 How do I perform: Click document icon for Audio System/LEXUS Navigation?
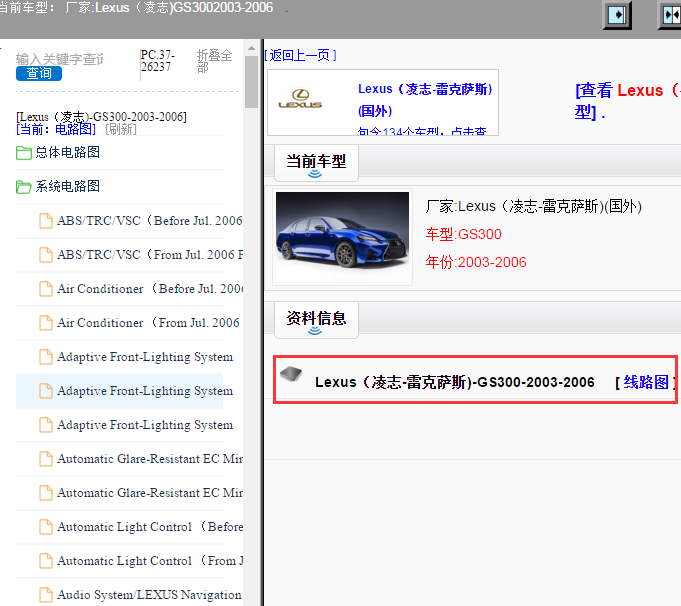tap(46, 595)
